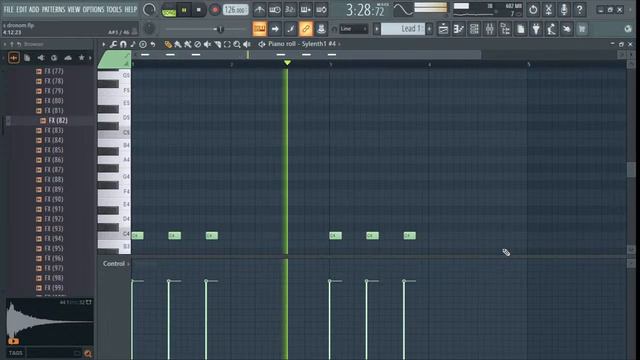This screenshot has width=640, height=360.
Task: Open the HELP menu
Action: coord(131,9)
